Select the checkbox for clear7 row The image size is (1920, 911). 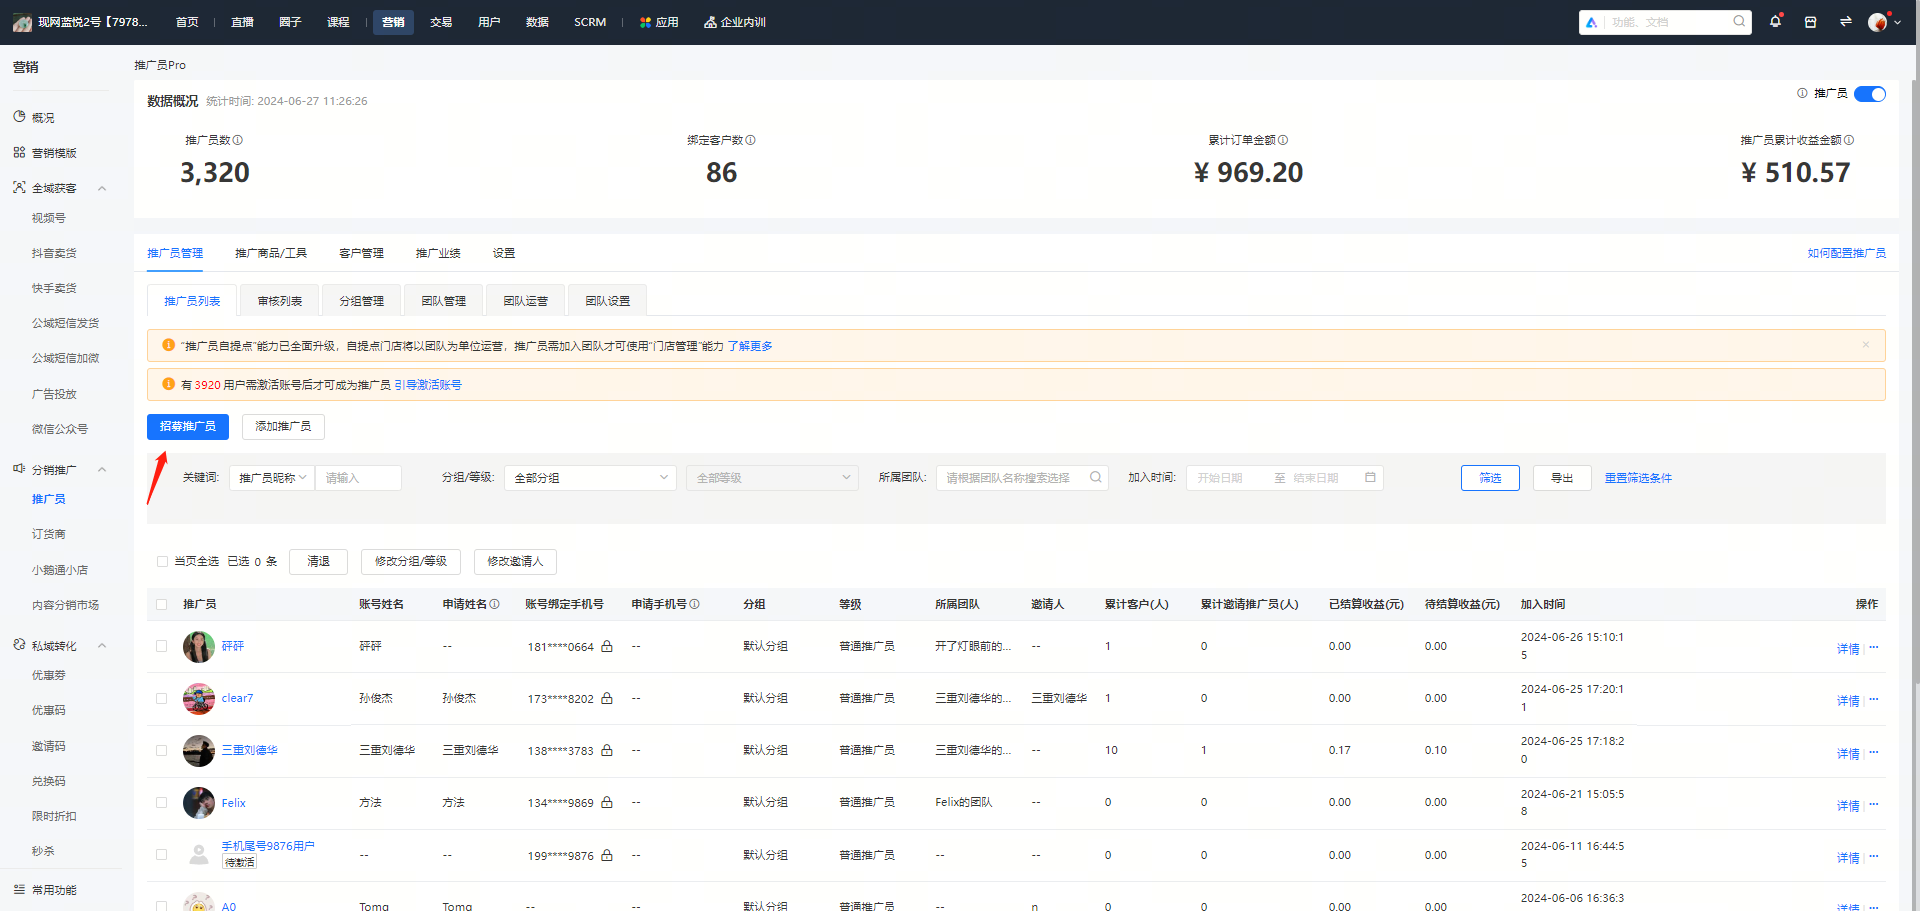click(x=162, y=698)
